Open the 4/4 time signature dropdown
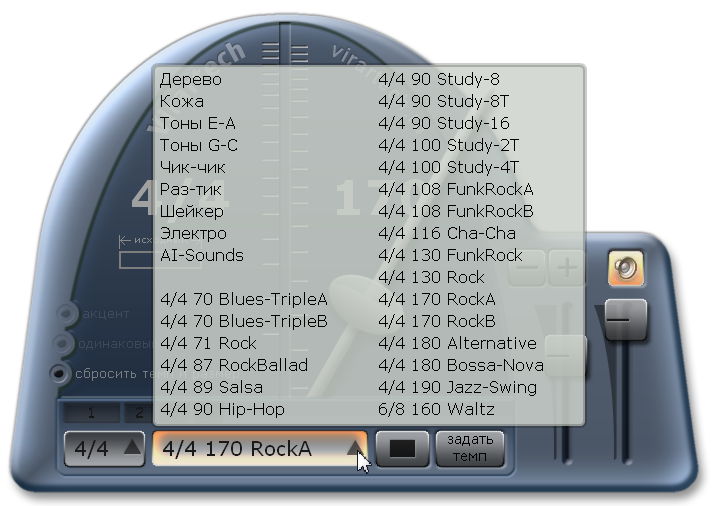 pos(105,449)
